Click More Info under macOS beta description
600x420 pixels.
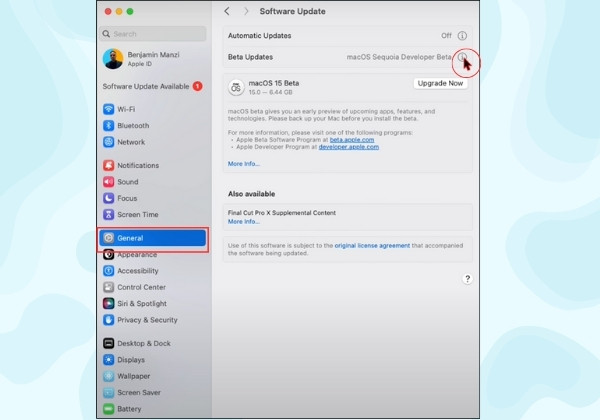coord(244,164)
